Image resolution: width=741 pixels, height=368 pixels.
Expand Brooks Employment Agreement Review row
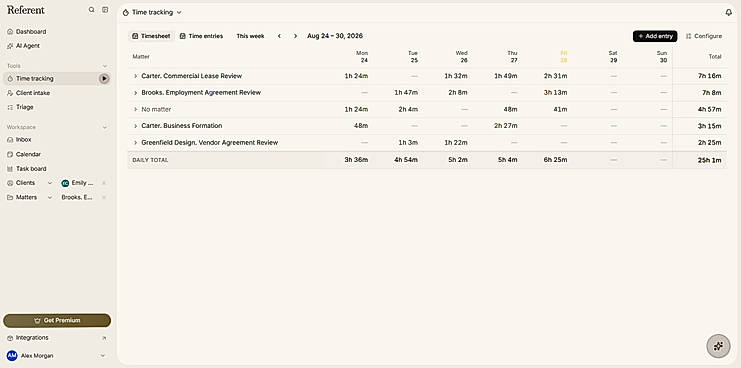(x=135, y=93)
